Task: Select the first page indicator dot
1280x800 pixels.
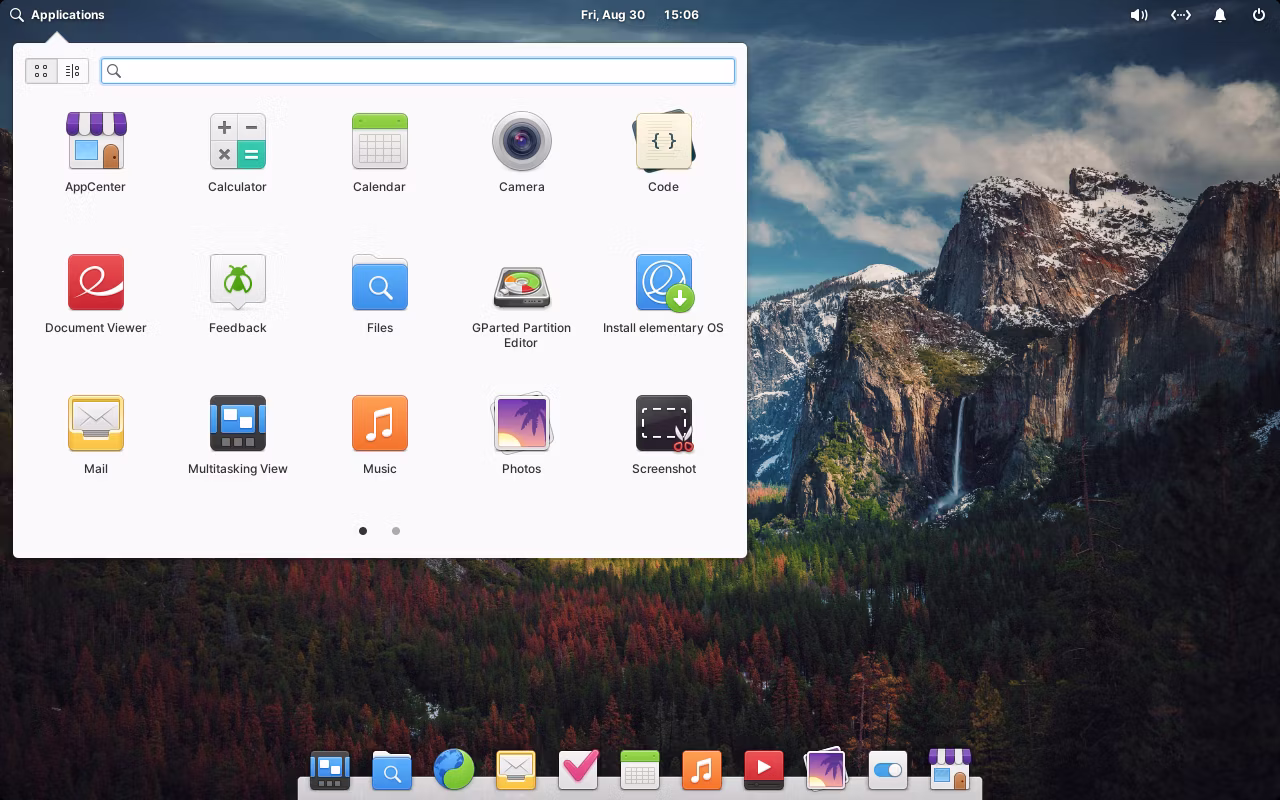Action: (x=363, y=531)
